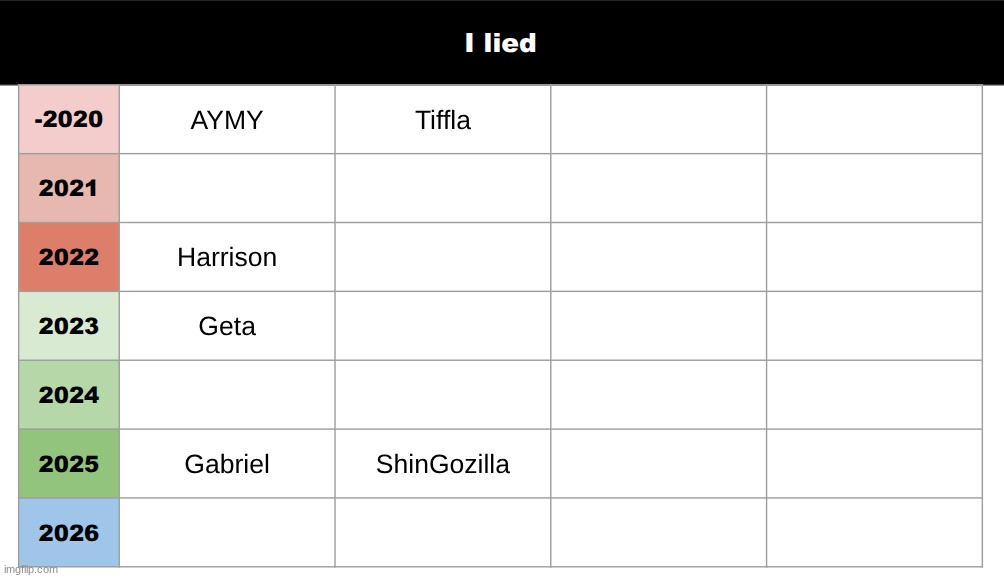
Task: Select the Geta cell
Action: (x=227, y=326)
